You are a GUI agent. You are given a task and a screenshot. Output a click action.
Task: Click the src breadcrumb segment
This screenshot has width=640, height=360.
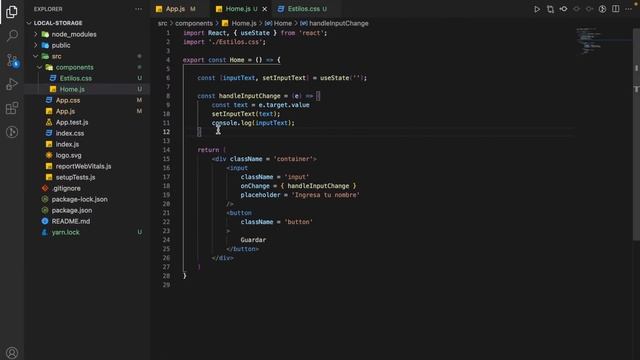click(x=162, y=24)
